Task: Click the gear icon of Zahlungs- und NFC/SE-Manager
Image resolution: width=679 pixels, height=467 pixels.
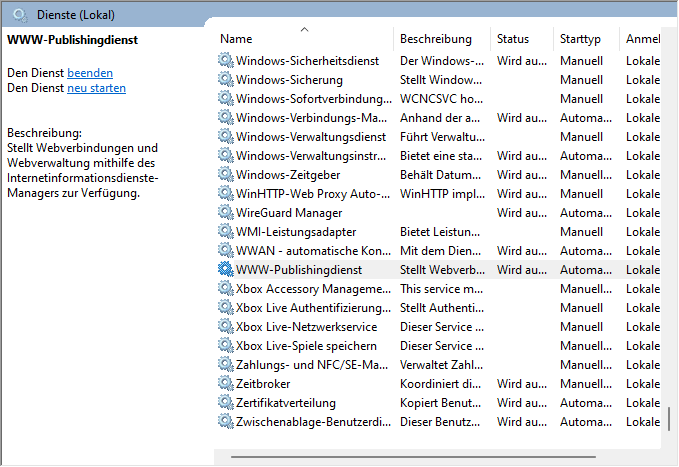Action: point(226,364)
